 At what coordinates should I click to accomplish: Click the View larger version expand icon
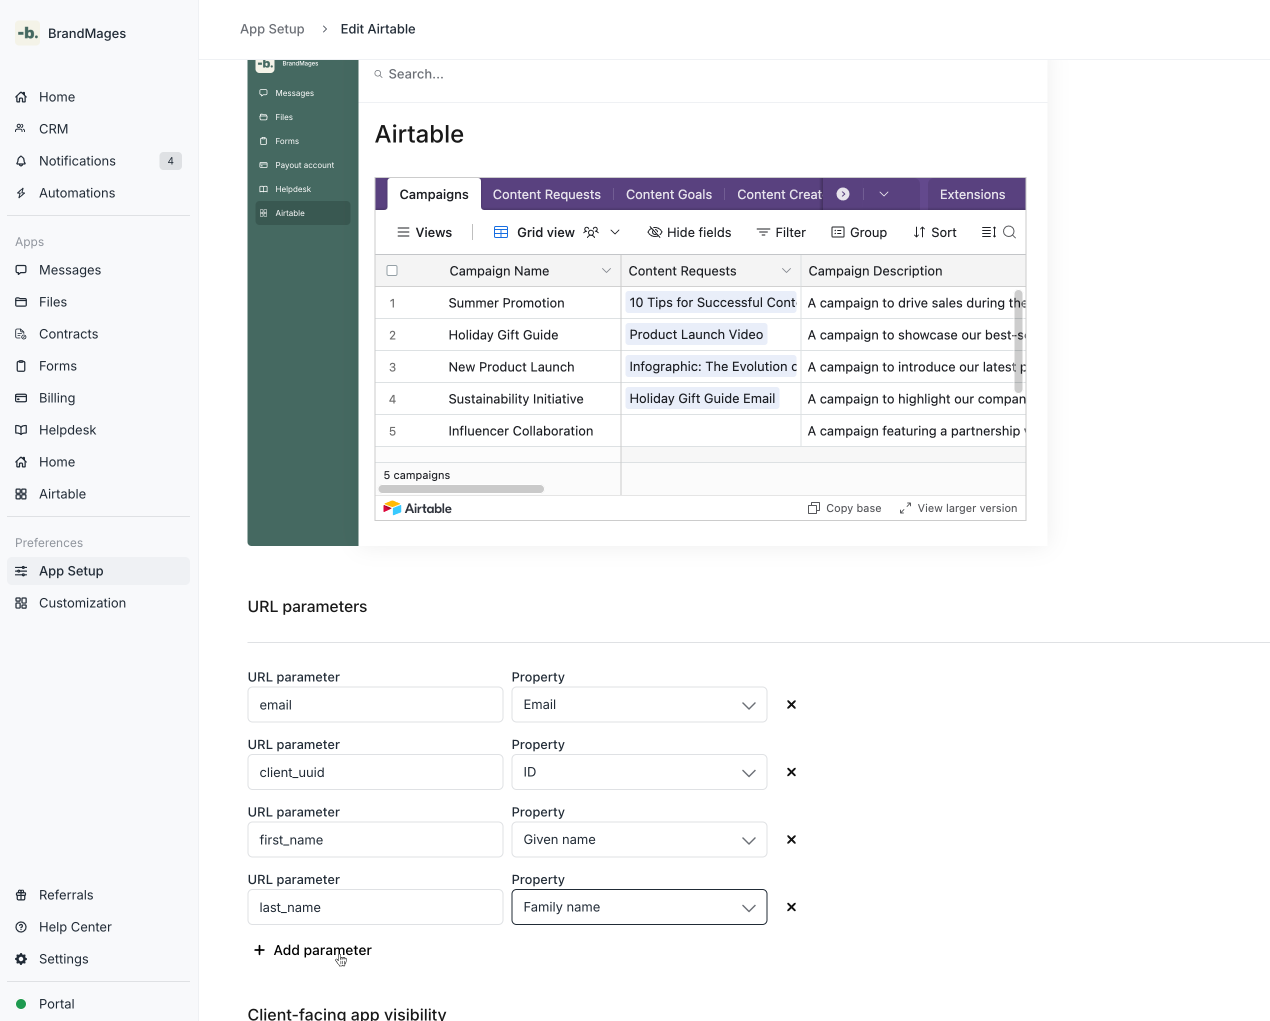(905, 508)
